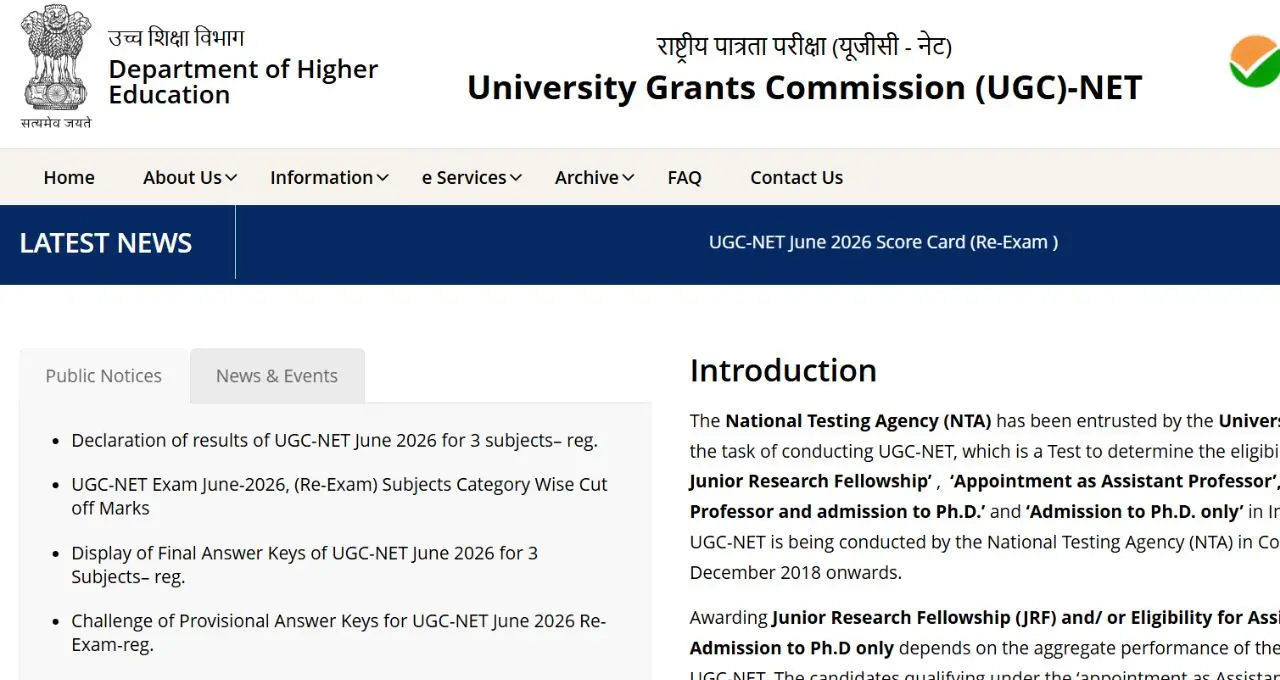1280x680 pixels.
Task: Switch to the News & Events tab
Action: point(277,376)
